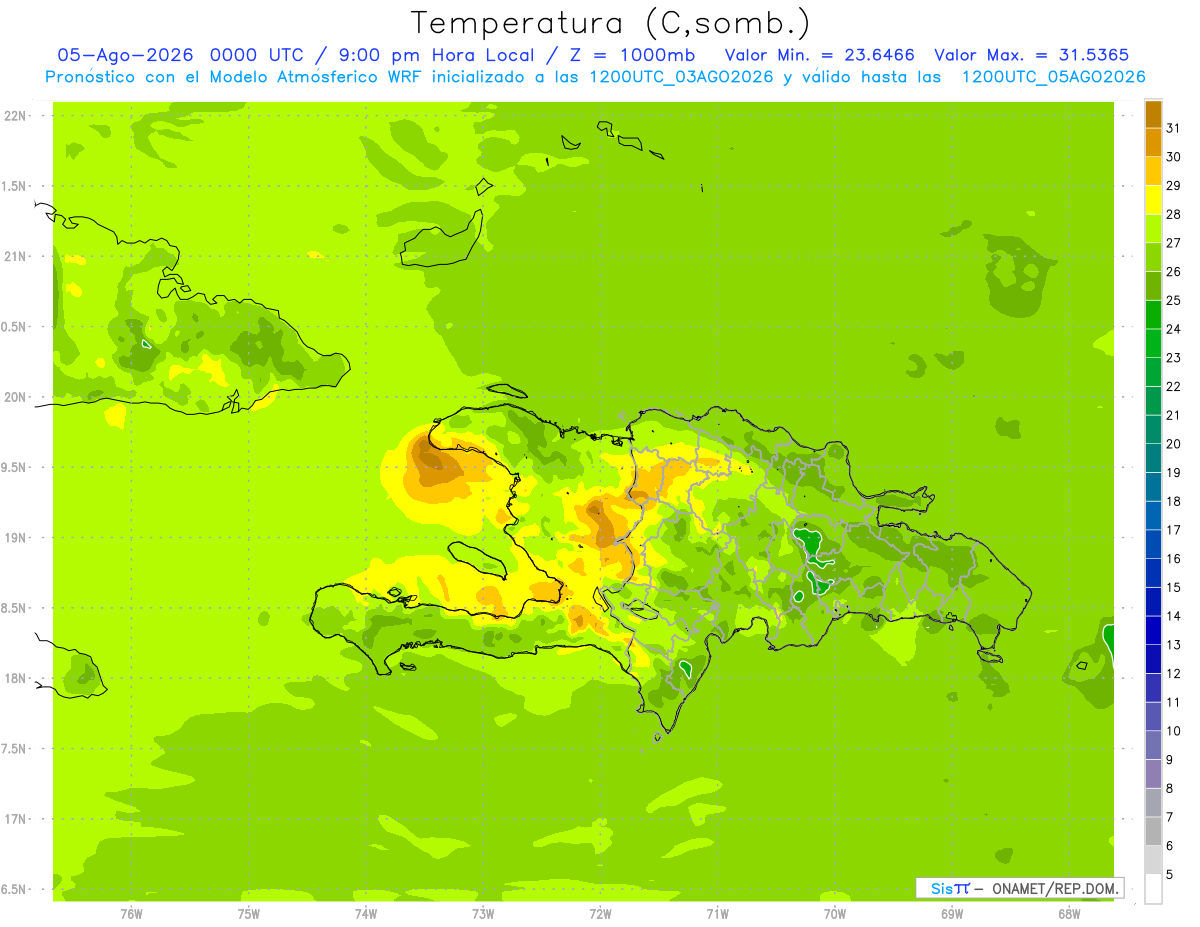Click the 21N latitude label
The height and width of the screenshot is (927, 1200).
15,256
